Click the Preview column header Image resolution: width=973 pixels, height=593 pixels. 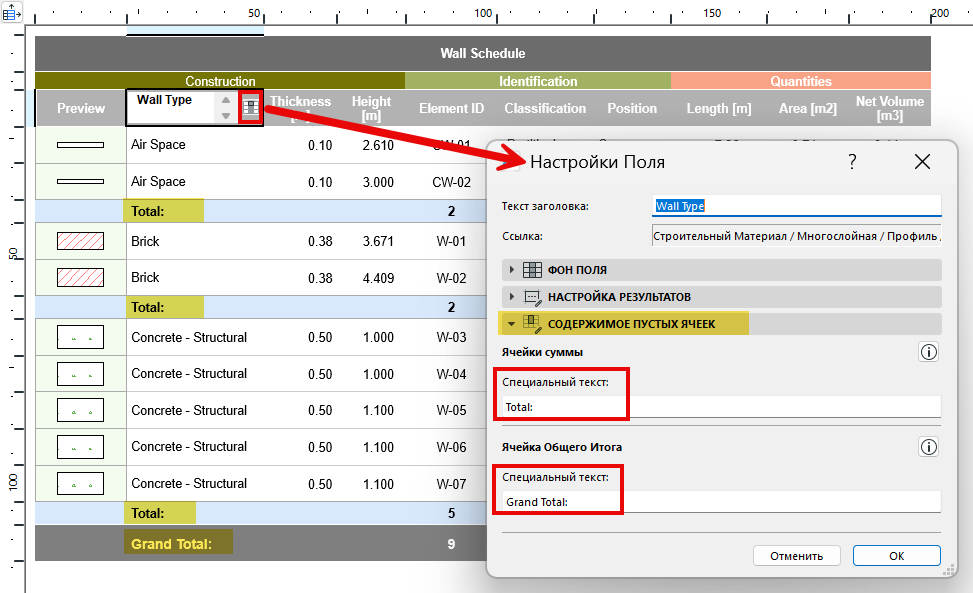click(81, 109)
